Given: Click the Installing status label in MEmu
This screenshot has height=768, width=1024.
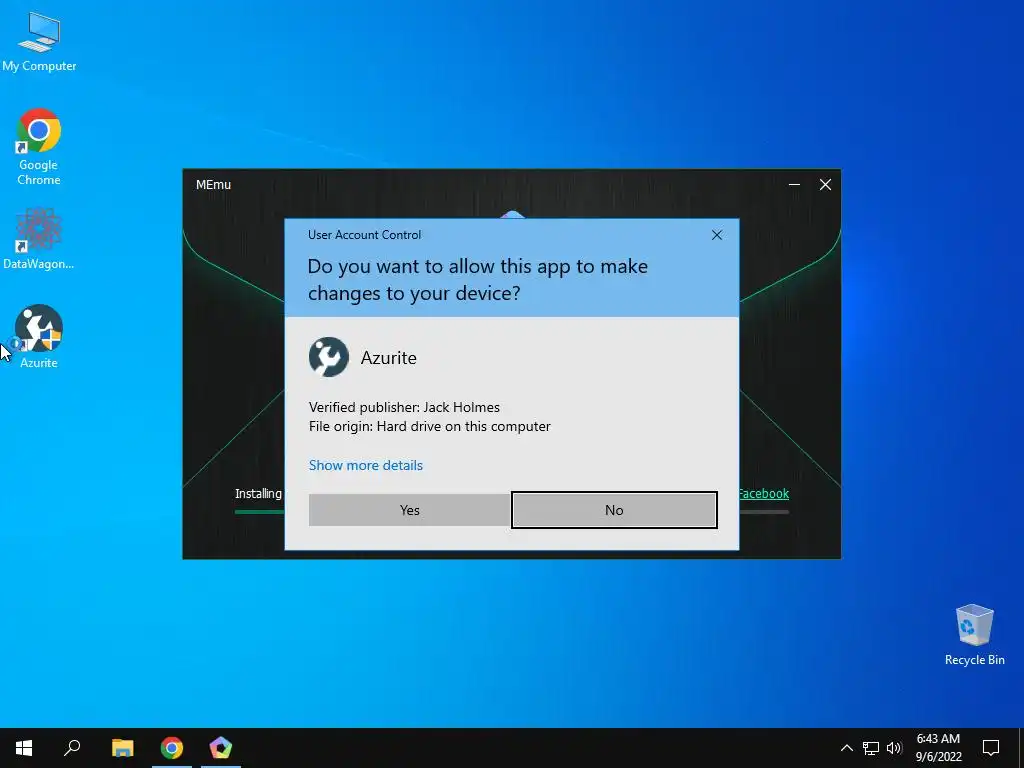Looking at the screenshot, I should (x=259, y=494).
